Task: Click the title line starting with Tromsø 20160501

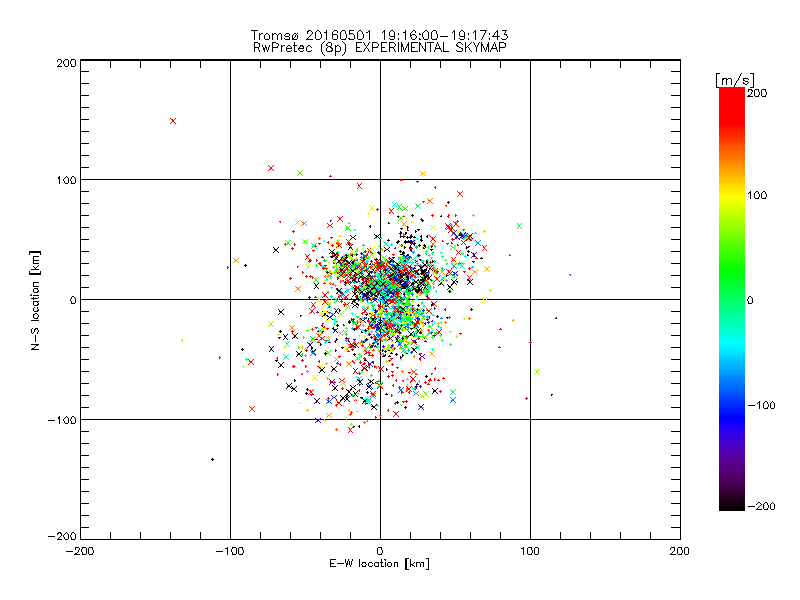Action: pos(379,35)
